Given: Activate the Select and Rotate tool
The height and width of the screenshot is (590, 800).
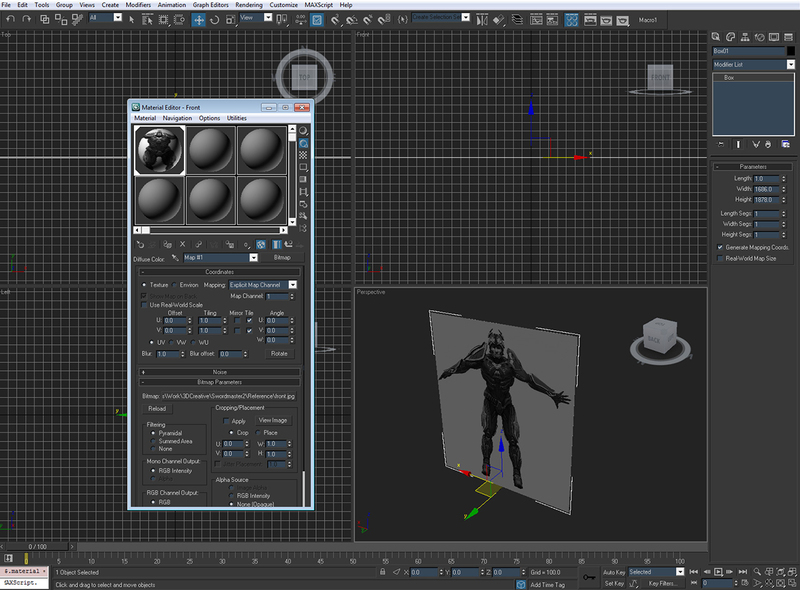Looking at the screenshot, I should (x=215, y=20).
